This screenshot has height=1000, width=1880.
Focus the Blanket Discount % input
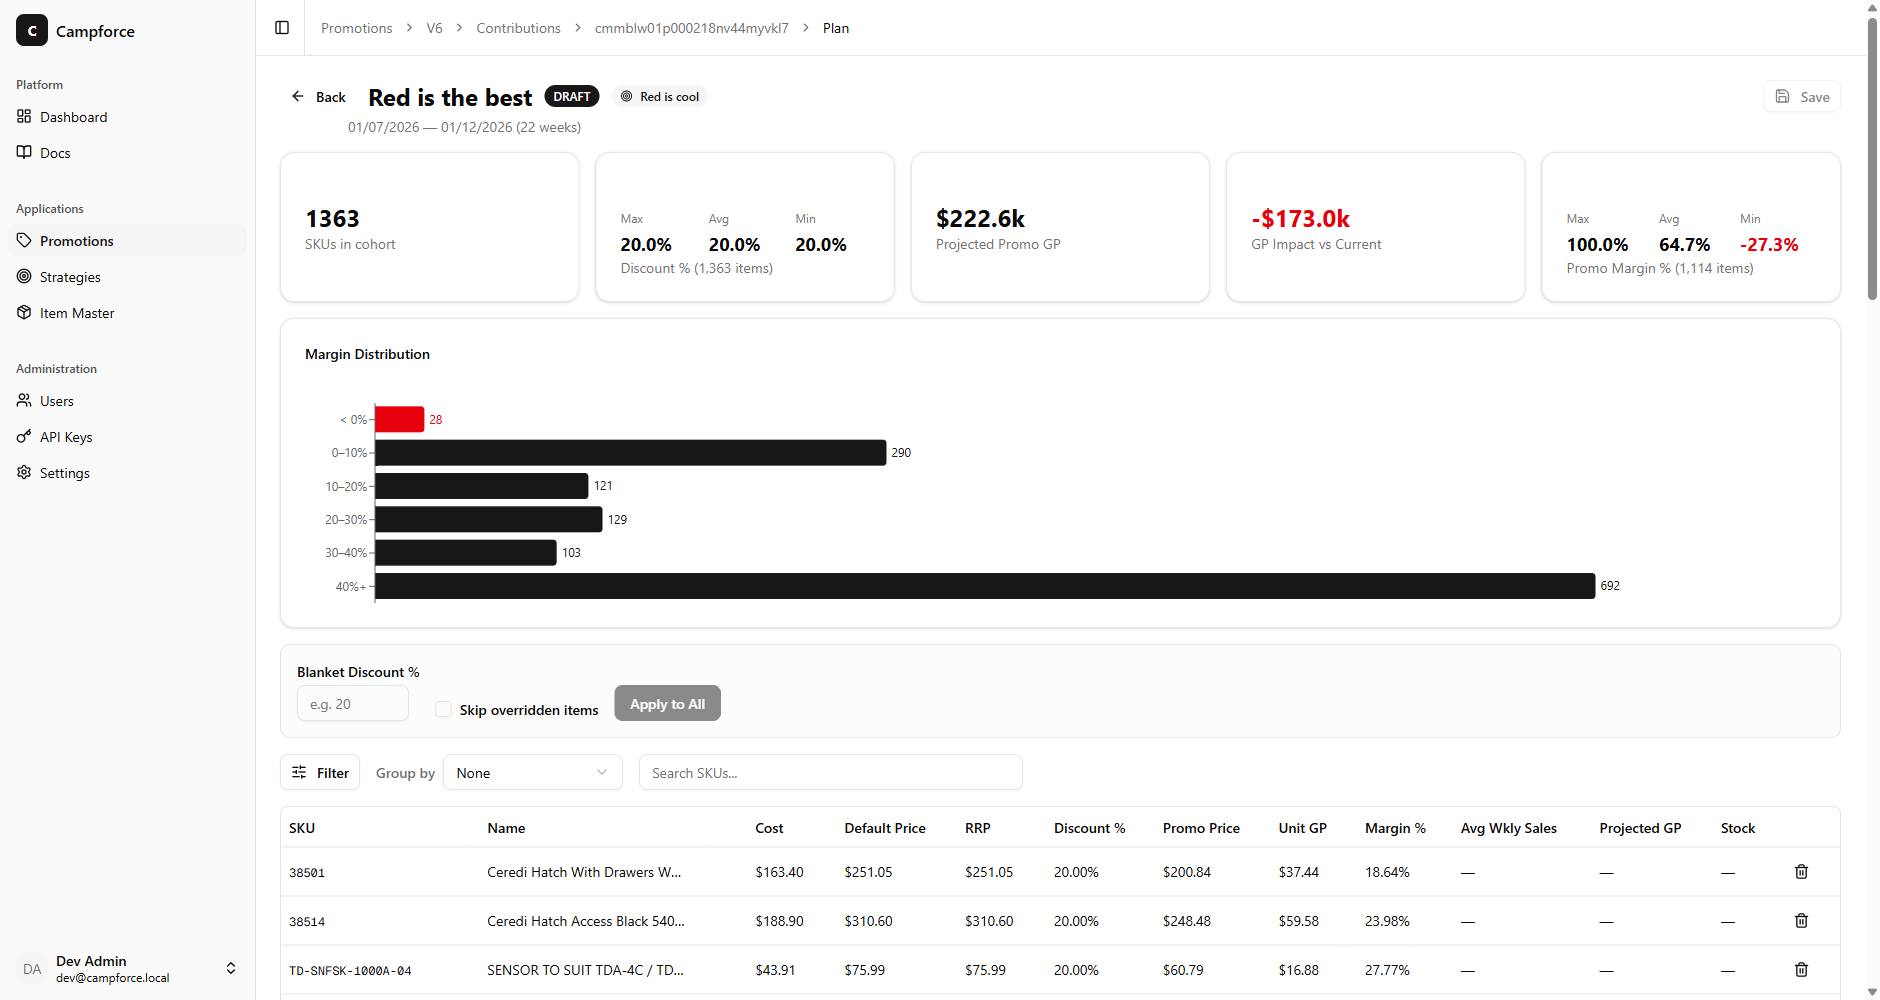[x=353, y=704]
